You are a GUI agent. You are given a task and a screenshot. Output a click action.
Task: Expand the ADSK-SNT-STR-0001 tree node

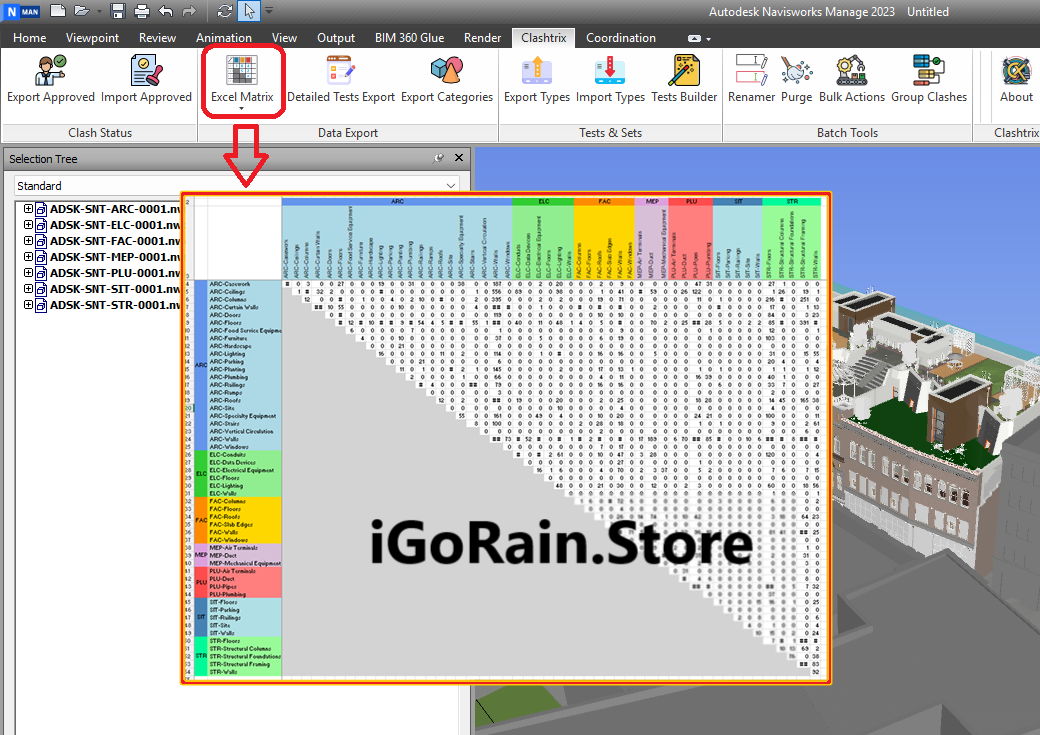[x=28, y=305]
